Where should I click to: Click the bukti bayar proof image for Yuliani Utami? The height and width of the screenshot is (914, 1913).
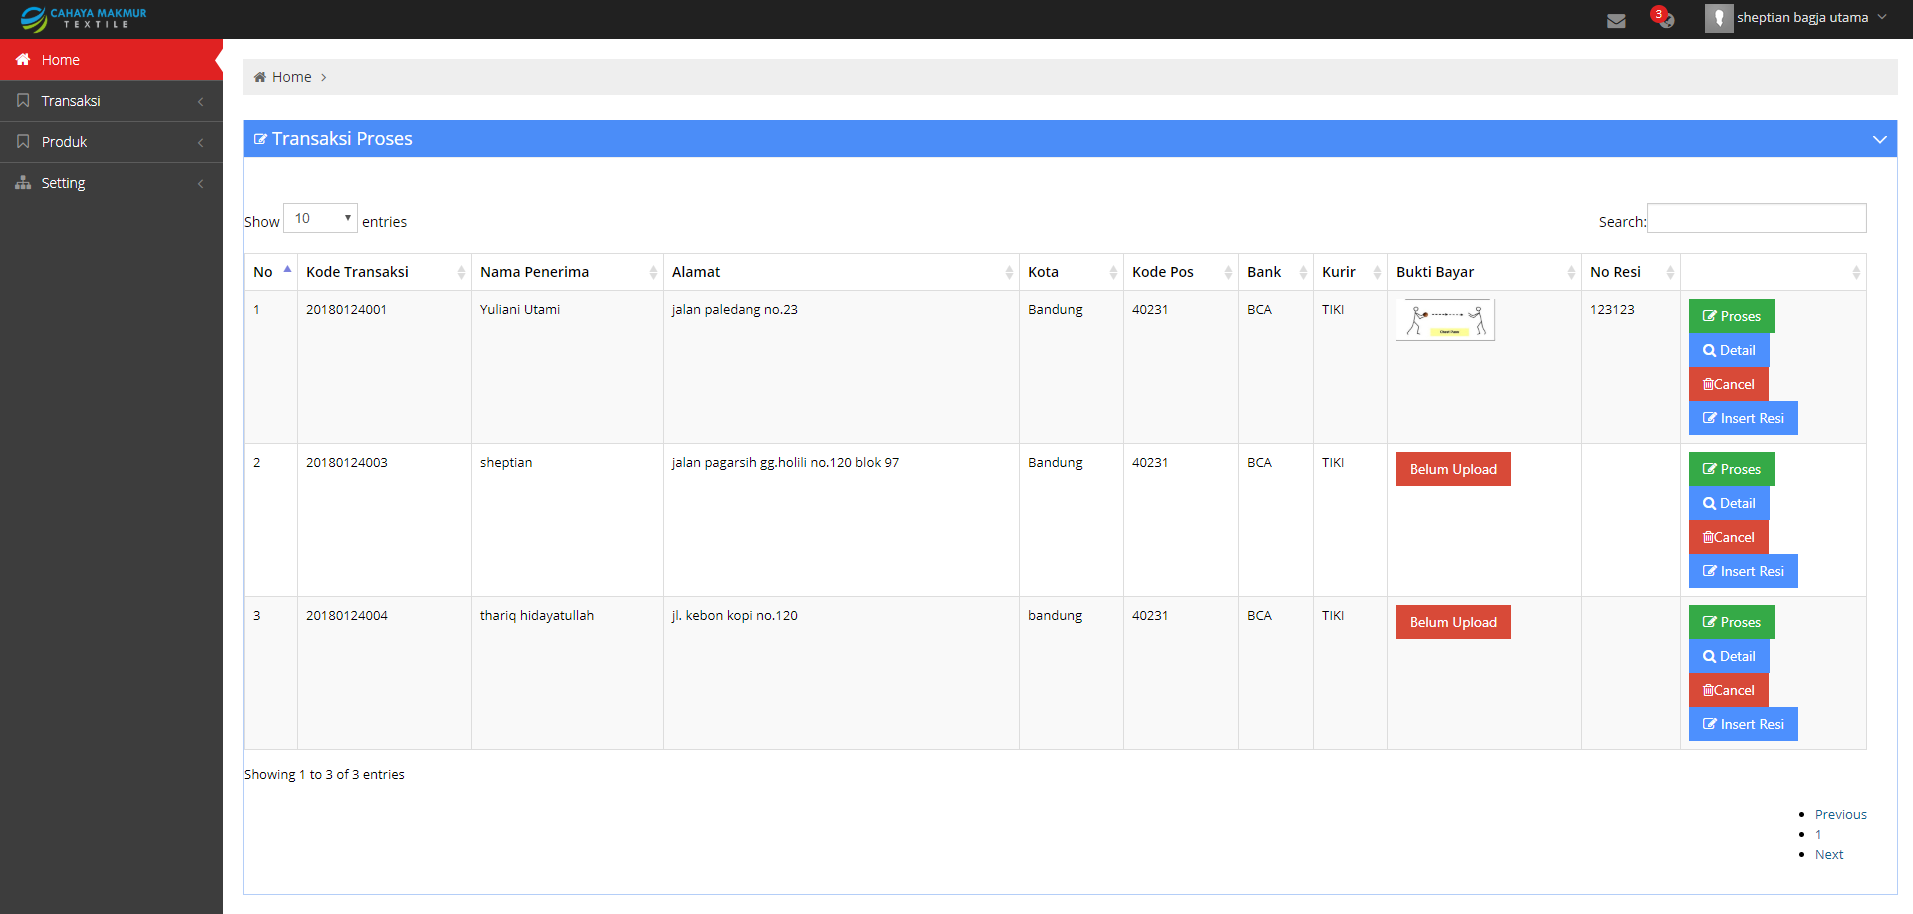(1443, 319)
